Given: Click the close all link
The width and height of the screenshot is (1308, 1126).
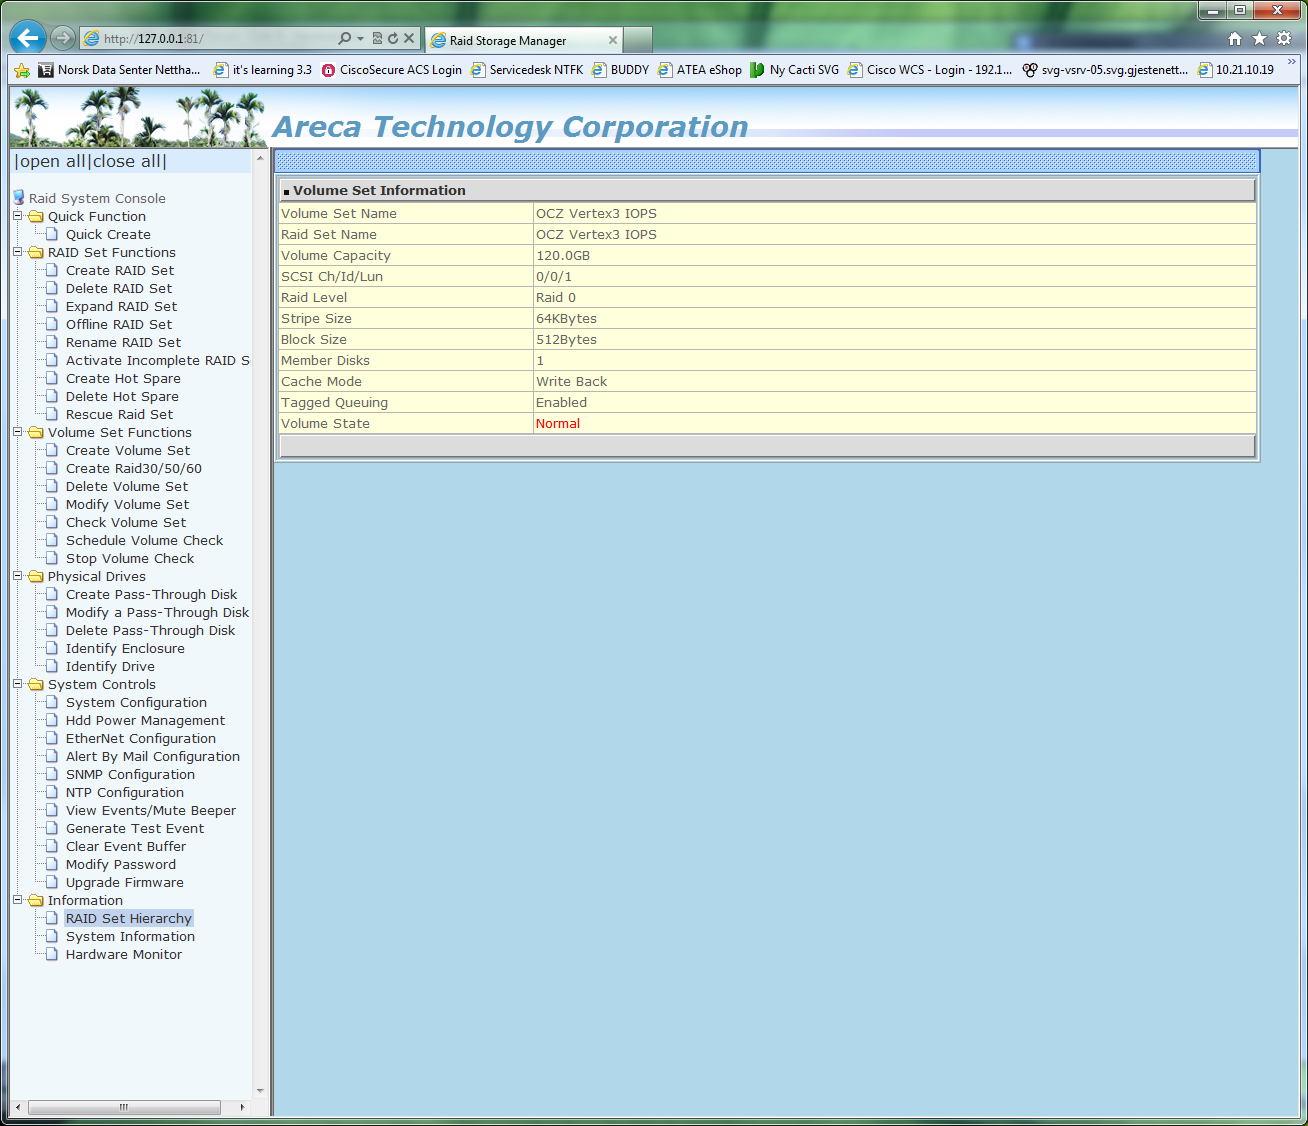Looking at the screenshot, I should pyautogui.click(x=128, y=161).
